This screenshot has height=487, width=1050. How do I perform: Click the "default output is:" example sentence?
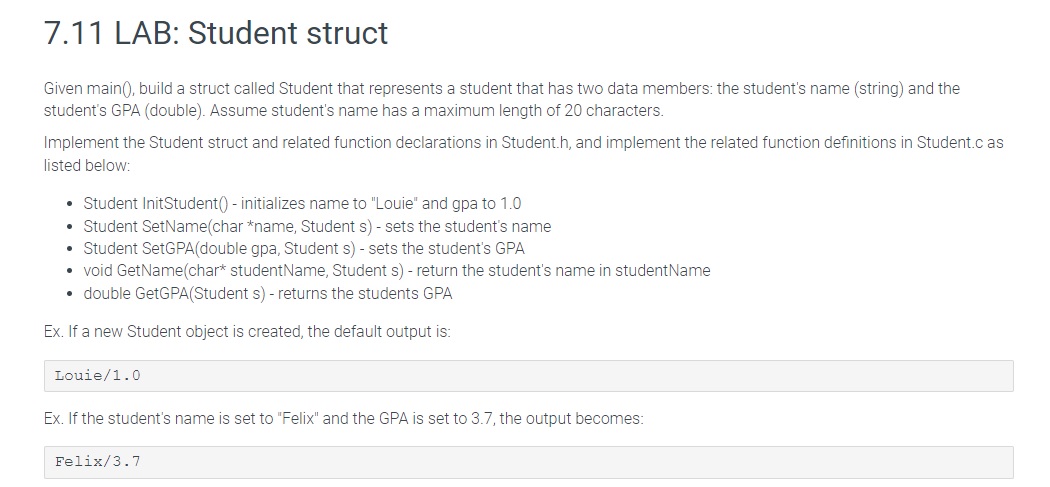pyautogui.click(x=248, y=332)
